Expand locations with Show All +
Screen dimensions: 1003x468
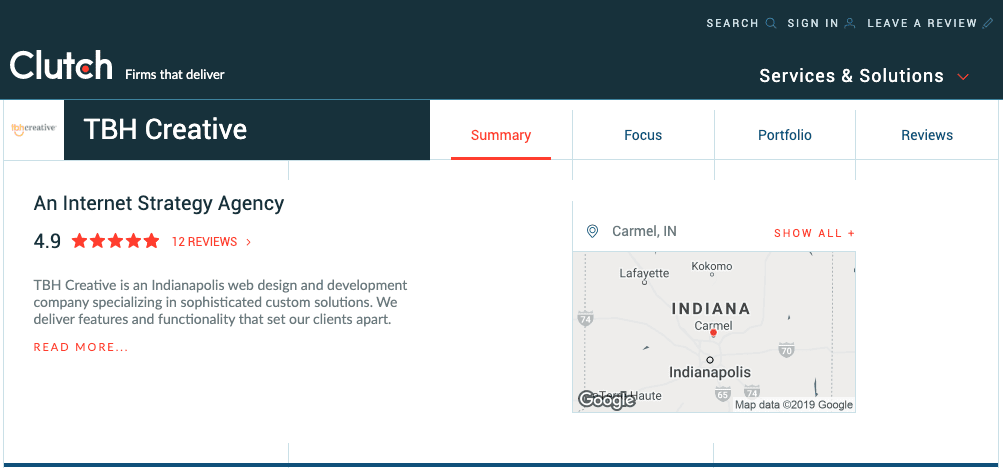click(x=814, y=233)
